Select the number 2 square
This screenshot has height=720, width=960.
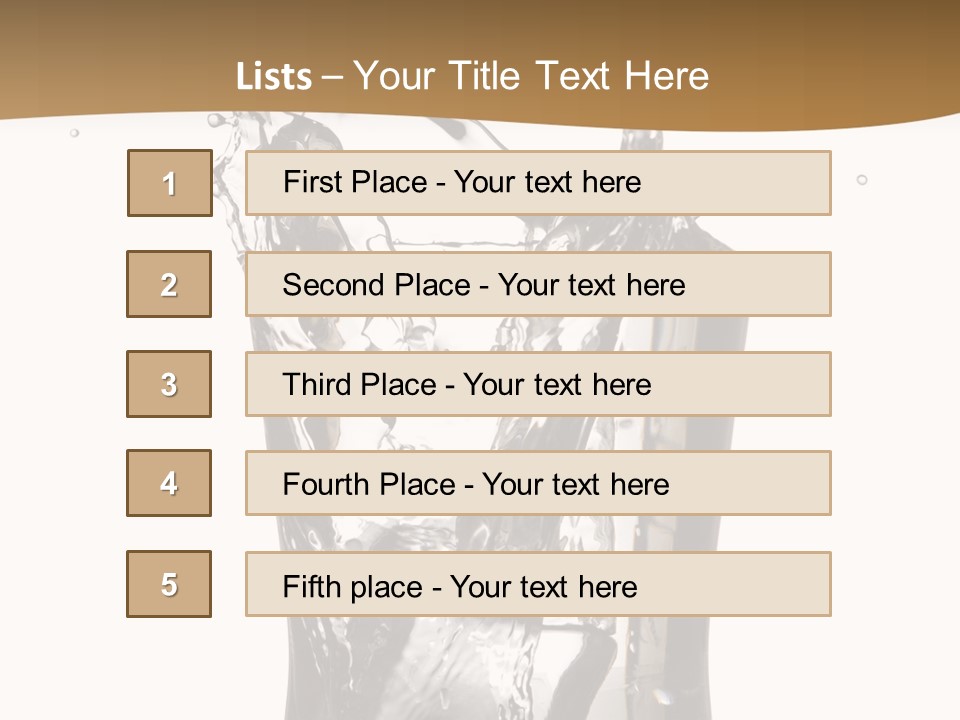coord(169,284)
